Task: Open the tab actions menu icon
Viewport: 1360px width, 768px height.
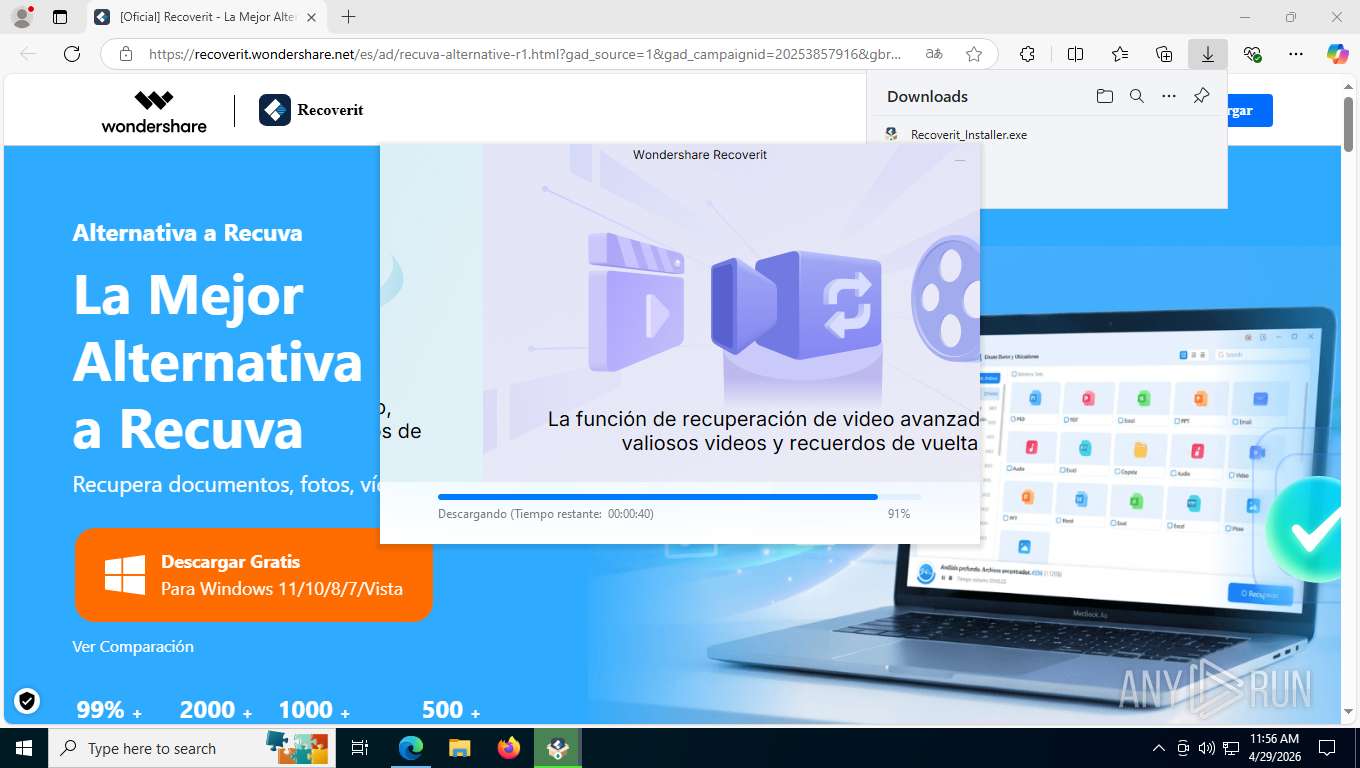Action: pos(60,17)
